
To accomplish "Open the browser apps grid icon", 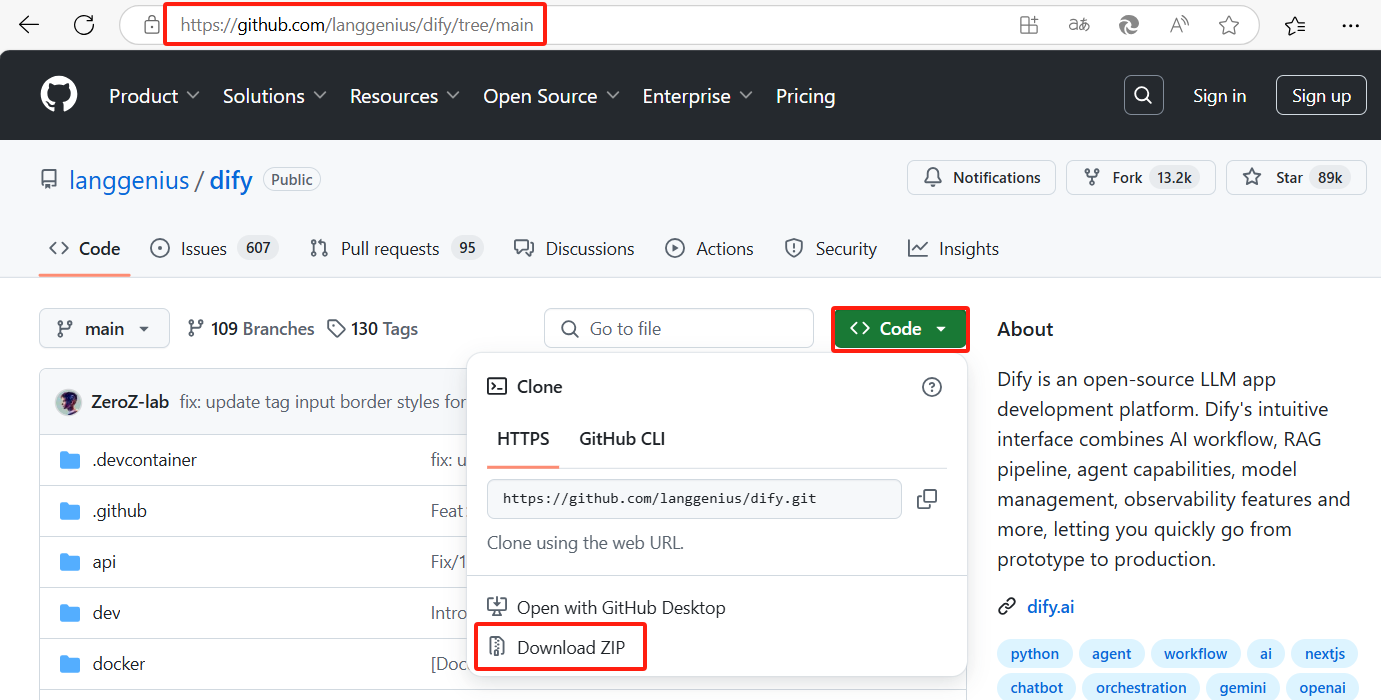I will click(x=1029, y=25).
